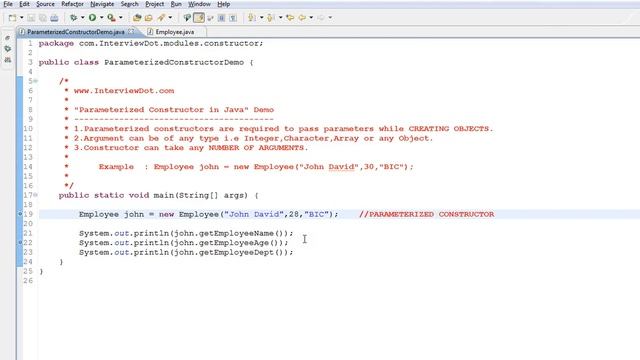Toggle Show Whitespace Characters icon
This screenshot has height=360, width=640.
click(233, 18)
